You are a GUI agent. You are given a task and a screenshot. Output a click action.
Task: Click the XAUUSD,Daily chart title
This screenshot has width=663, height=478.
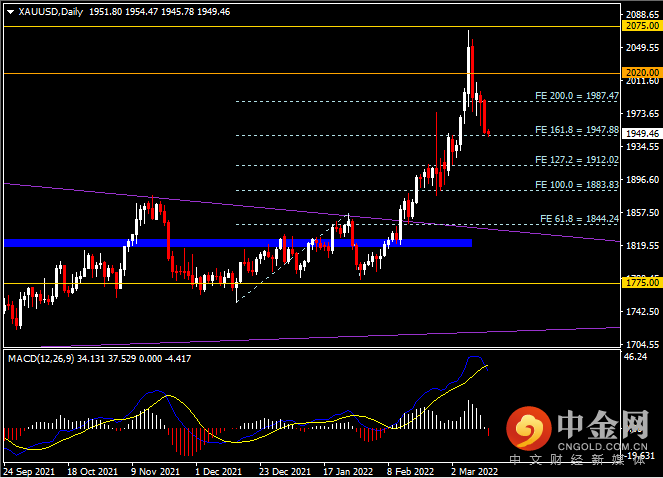[x=51, y=12]
